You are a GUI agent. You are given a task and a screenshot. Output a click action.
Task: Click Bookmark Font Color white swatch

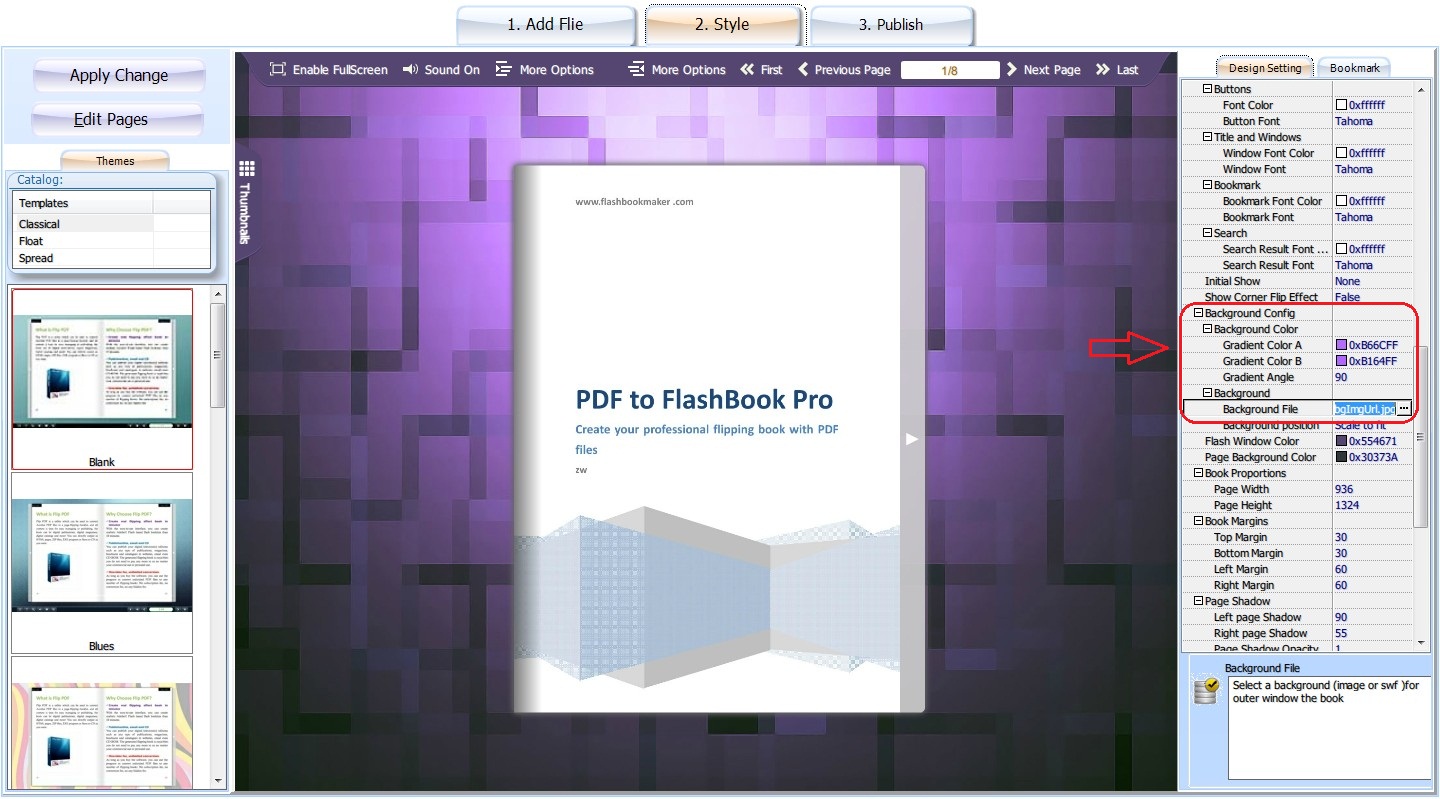1341,201
